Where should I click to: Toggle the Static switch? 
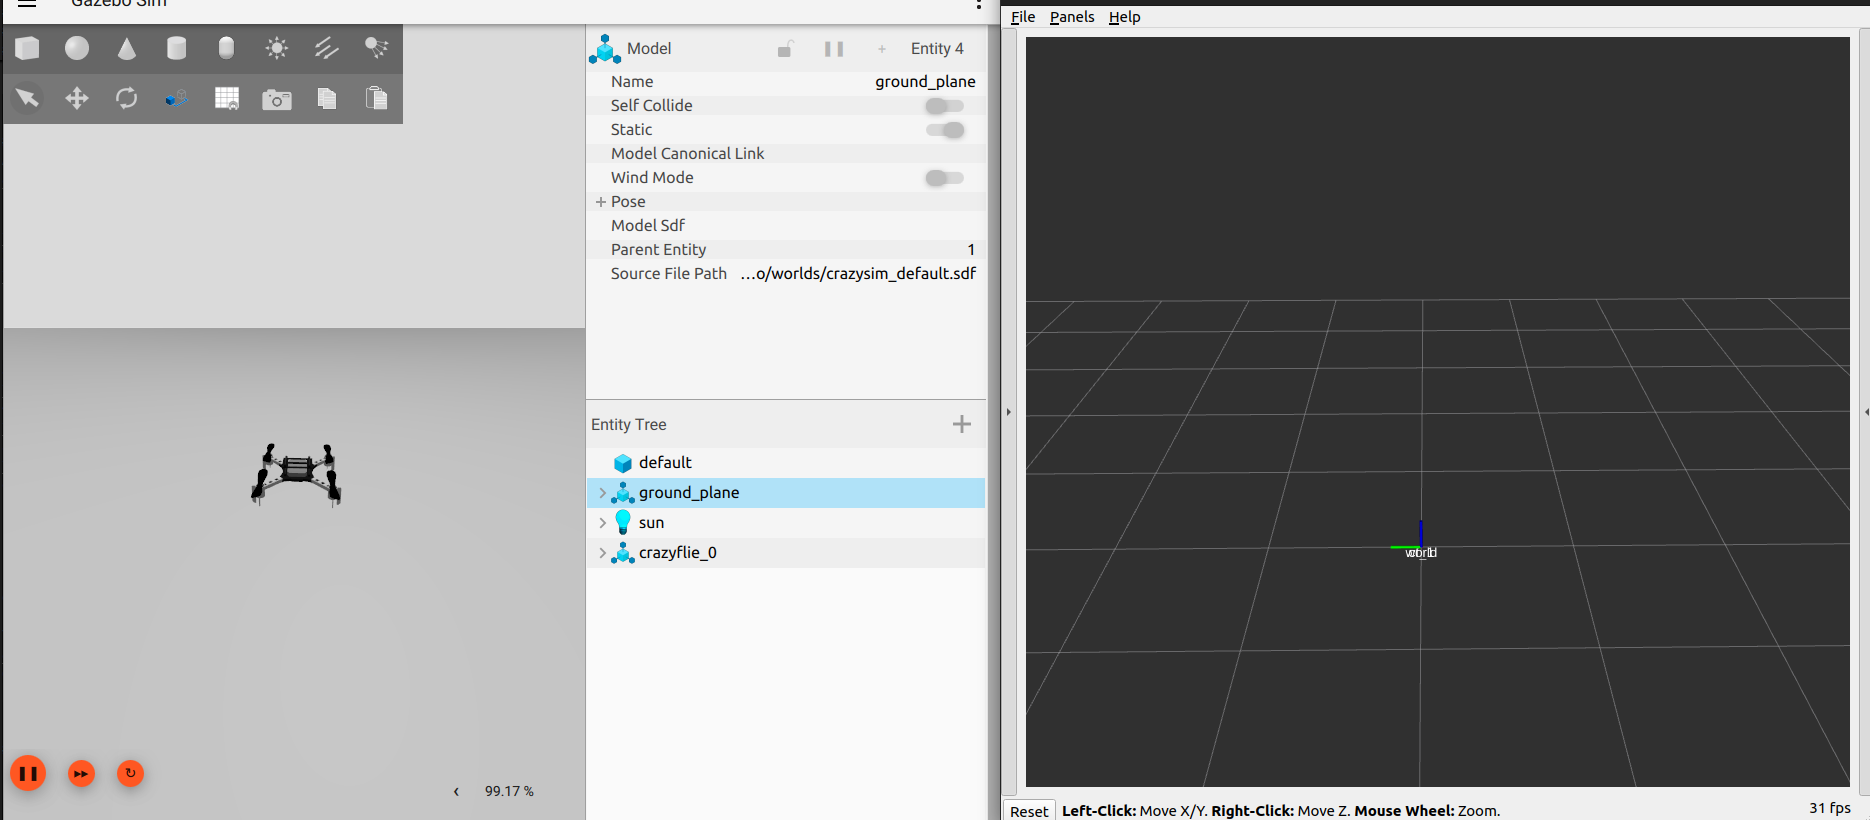pyautogui.click(x=944, y=130)
